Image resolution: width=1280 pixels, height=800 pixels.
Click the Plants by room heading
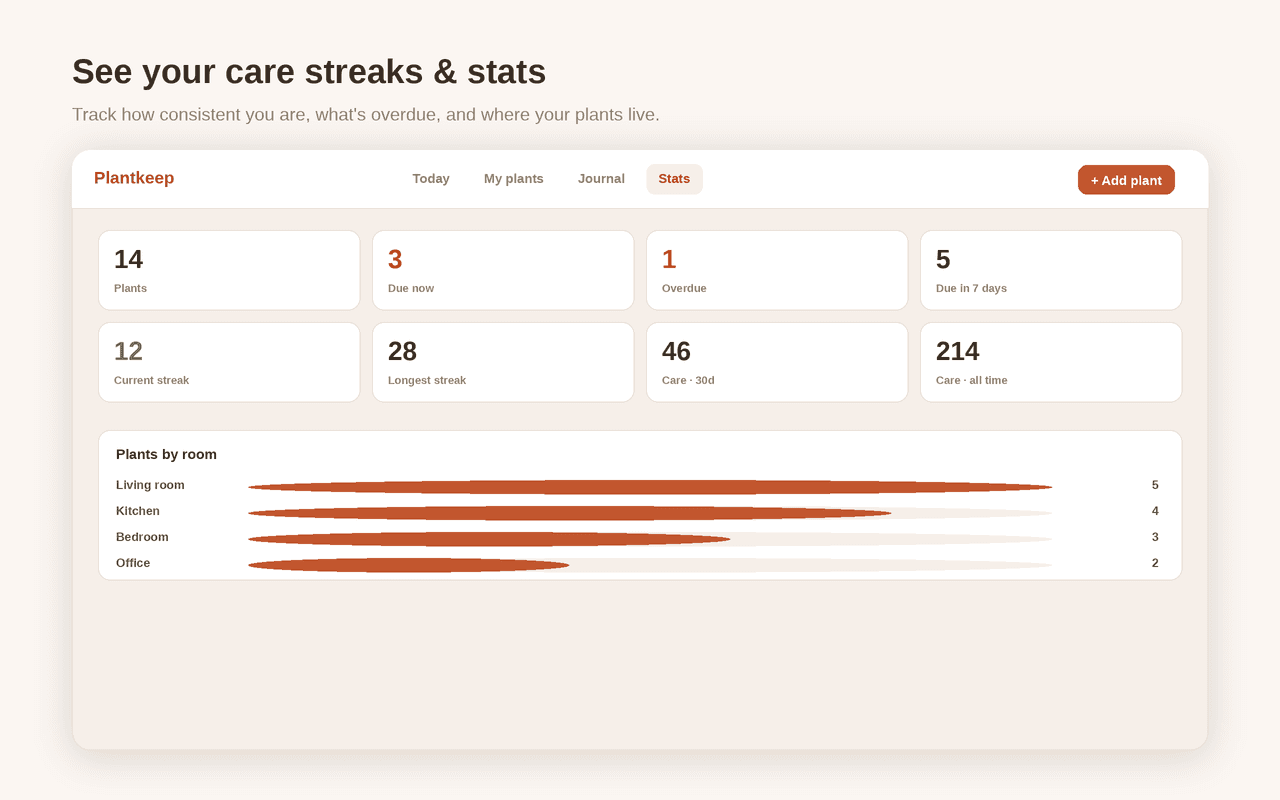click(166, 454)
